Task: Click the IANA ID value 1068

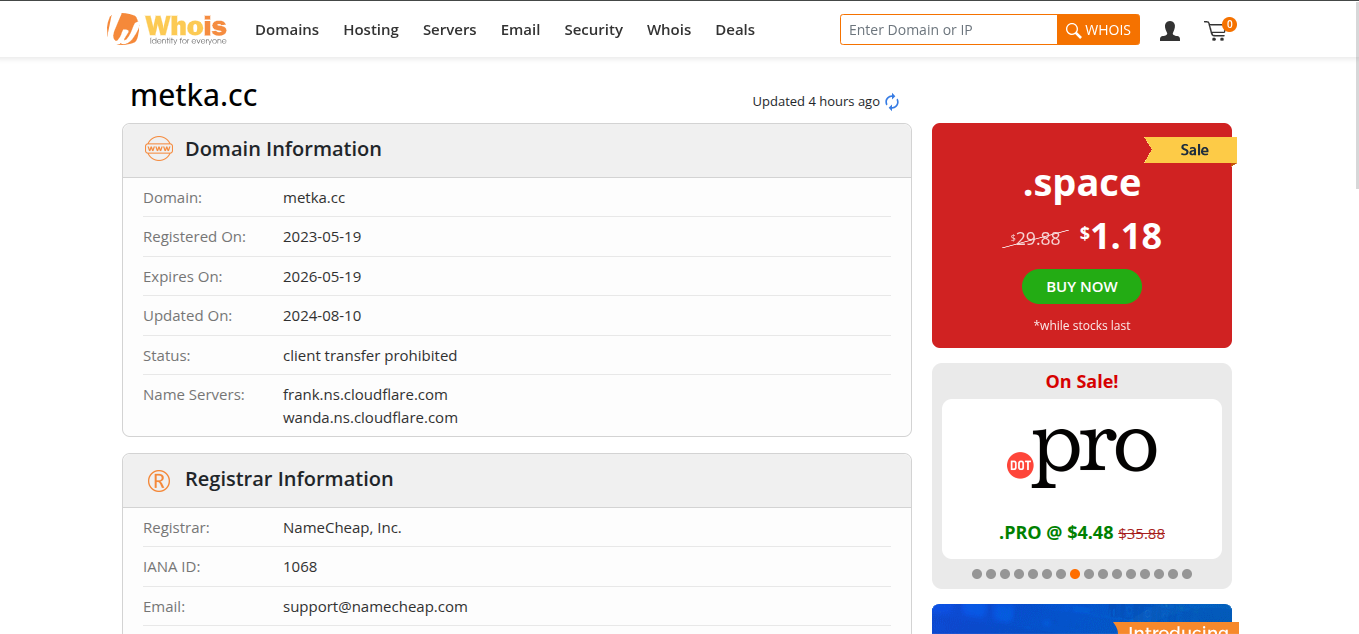Action: pos(300,567)
